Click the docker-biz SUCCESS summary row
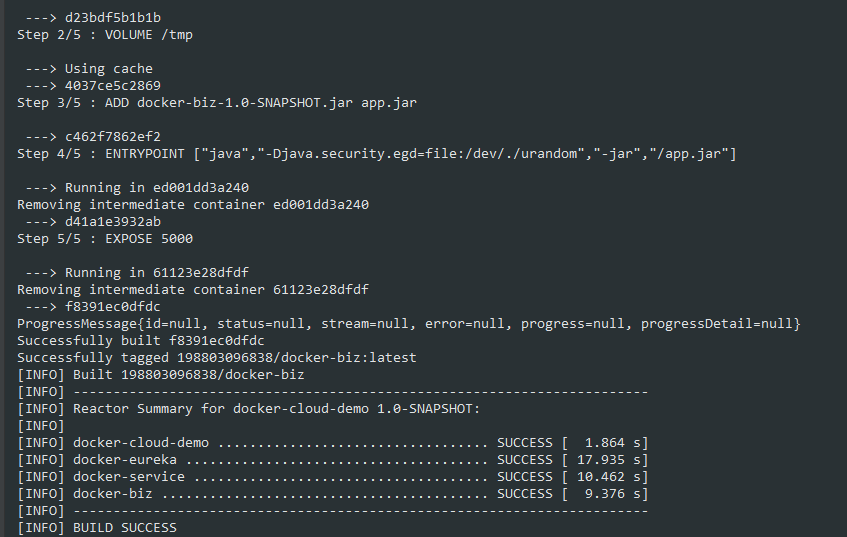Screen dimensions: 847x537 coord(333,494)
